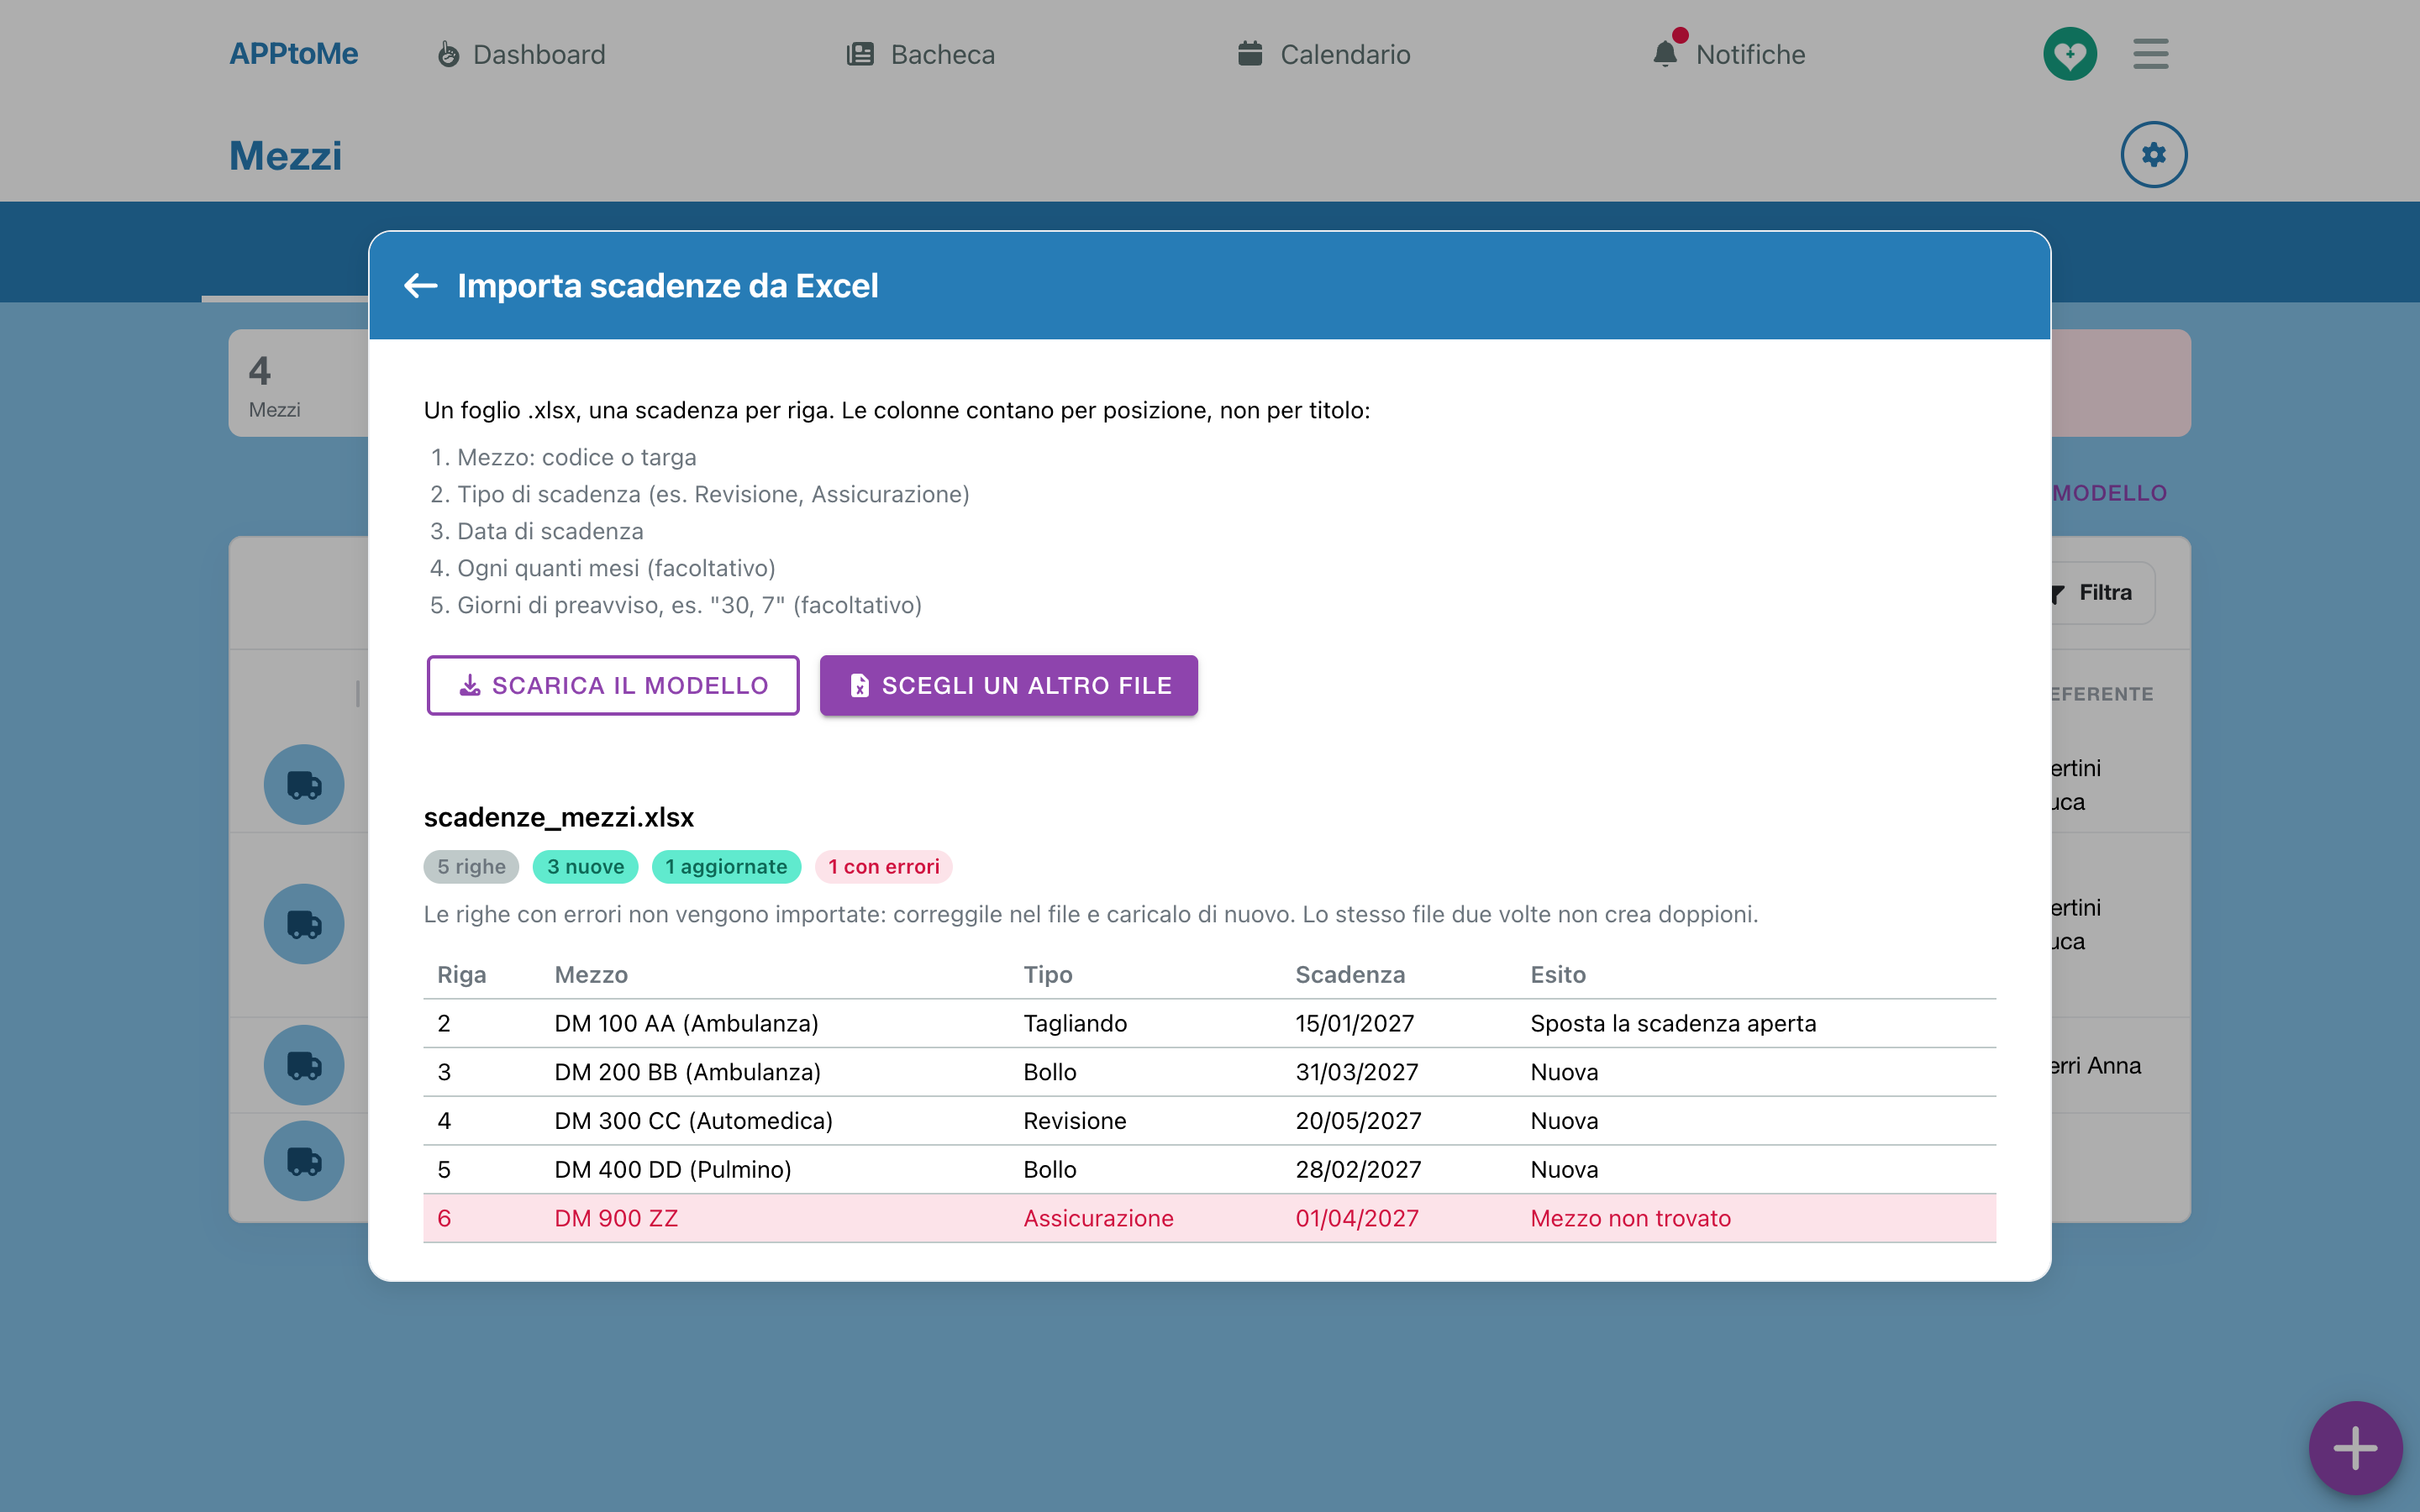Click the Notifiche bell icon
2420x1512 pixels.
pyautogui.click(x=1665, y=54)
